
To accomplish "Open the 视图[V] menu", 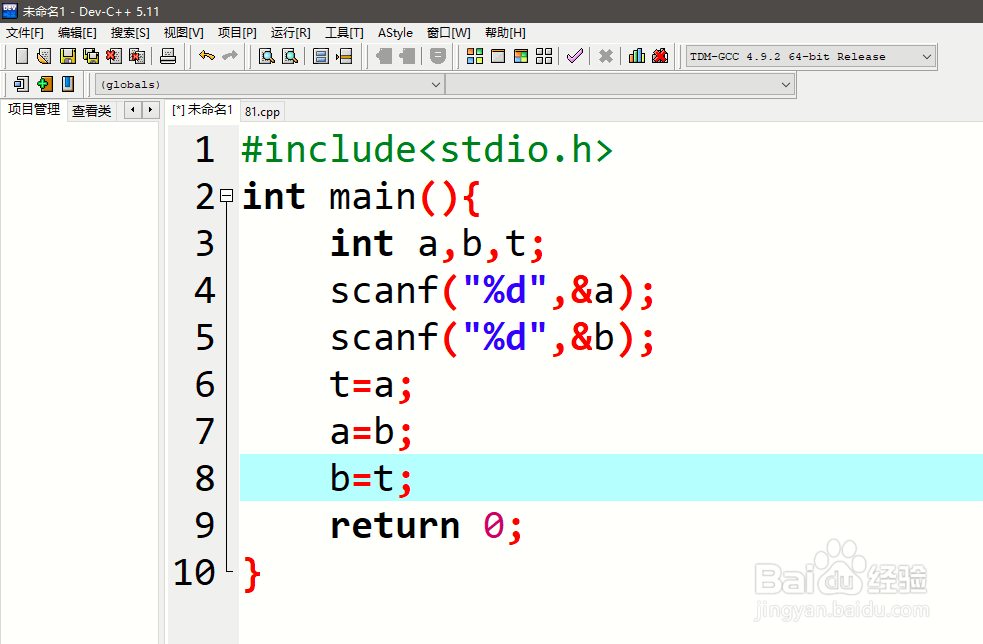I will pyautogui.click(x=184, y=33).
